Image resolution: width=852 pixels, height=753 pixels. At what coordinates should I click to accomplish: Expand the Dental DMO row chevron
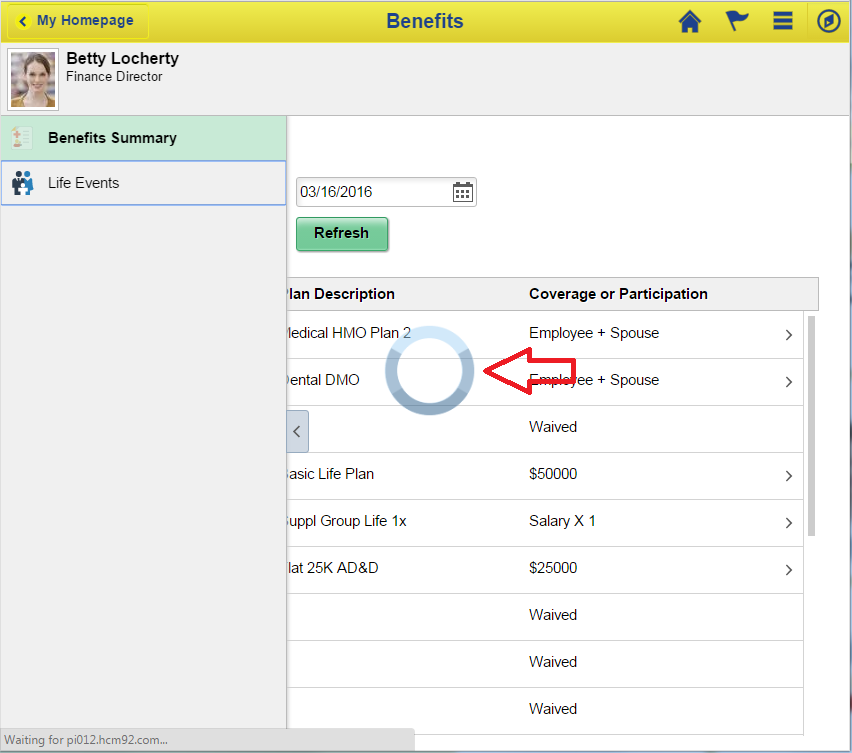[788, 382]
